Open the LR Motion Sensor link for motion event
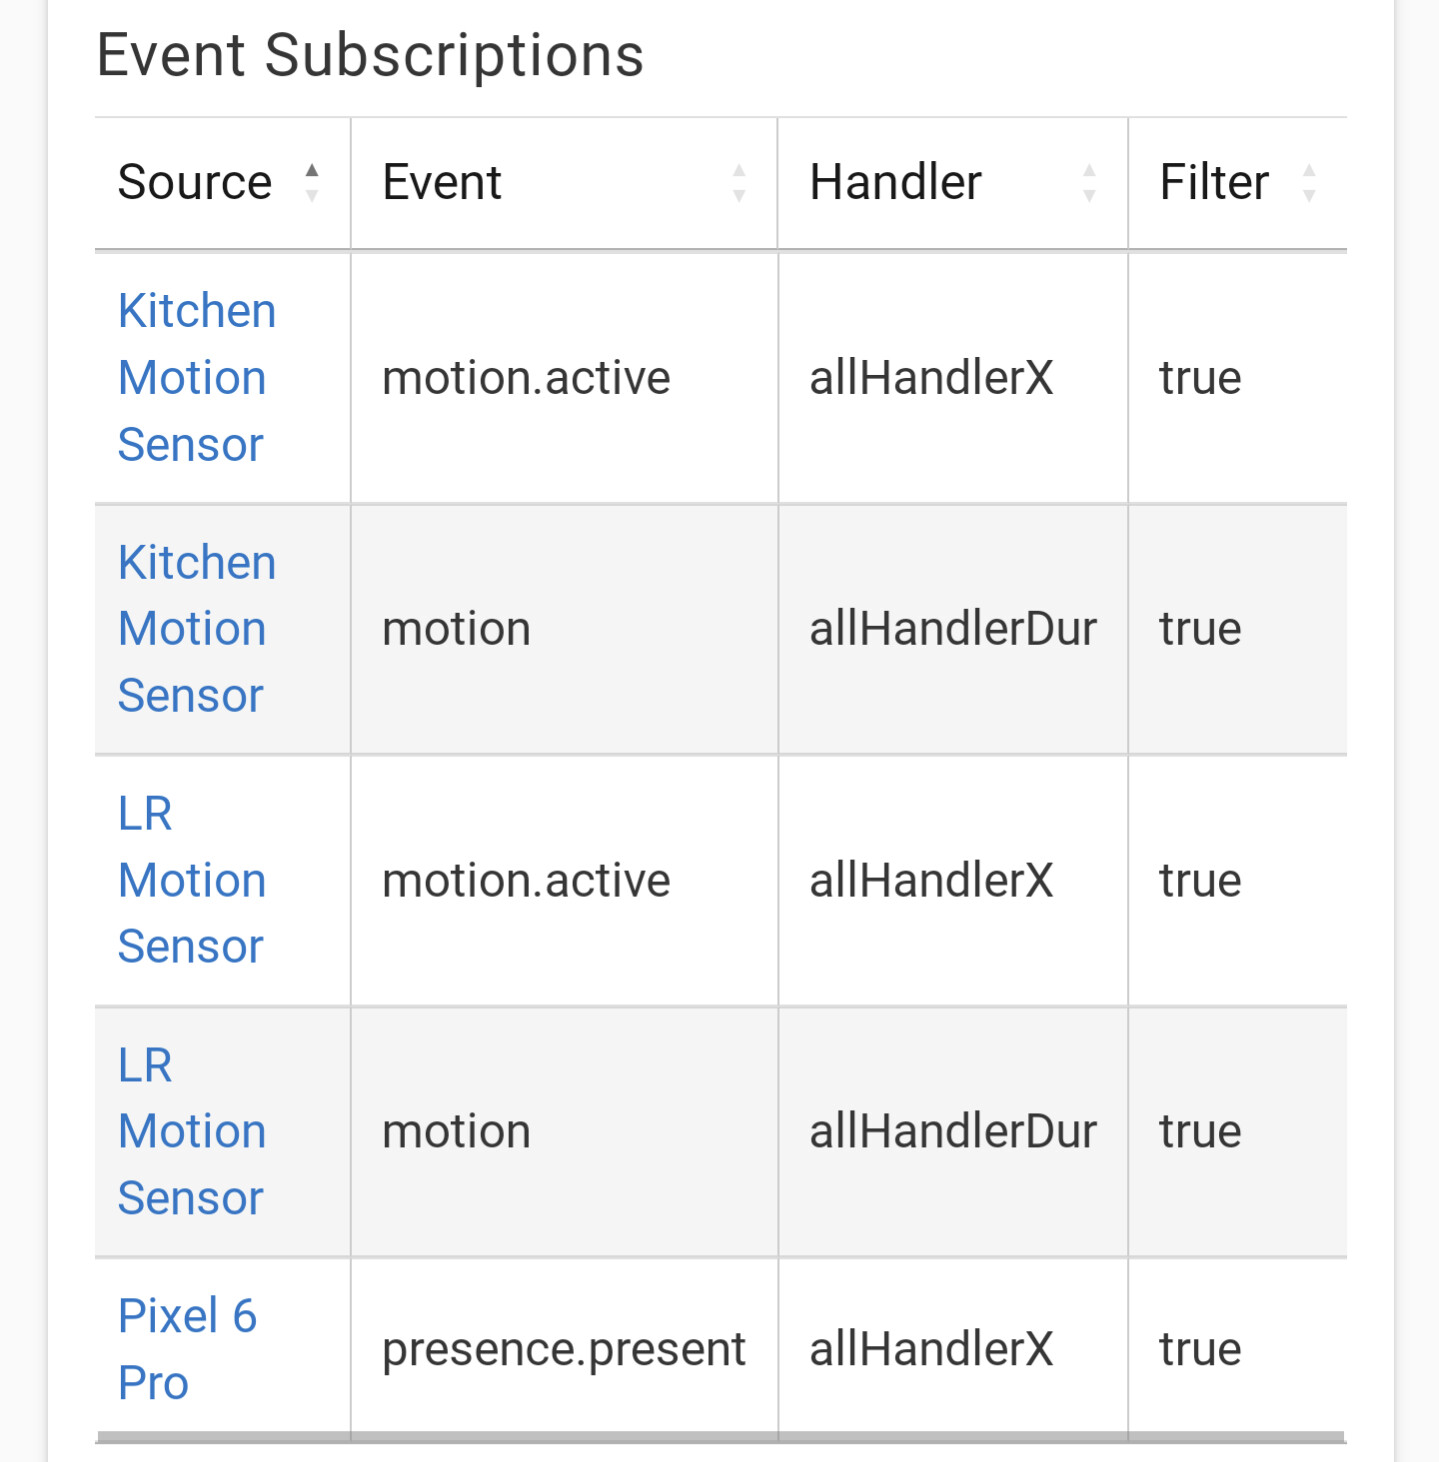1439x1462 pixels. [x=191, y=1130]
